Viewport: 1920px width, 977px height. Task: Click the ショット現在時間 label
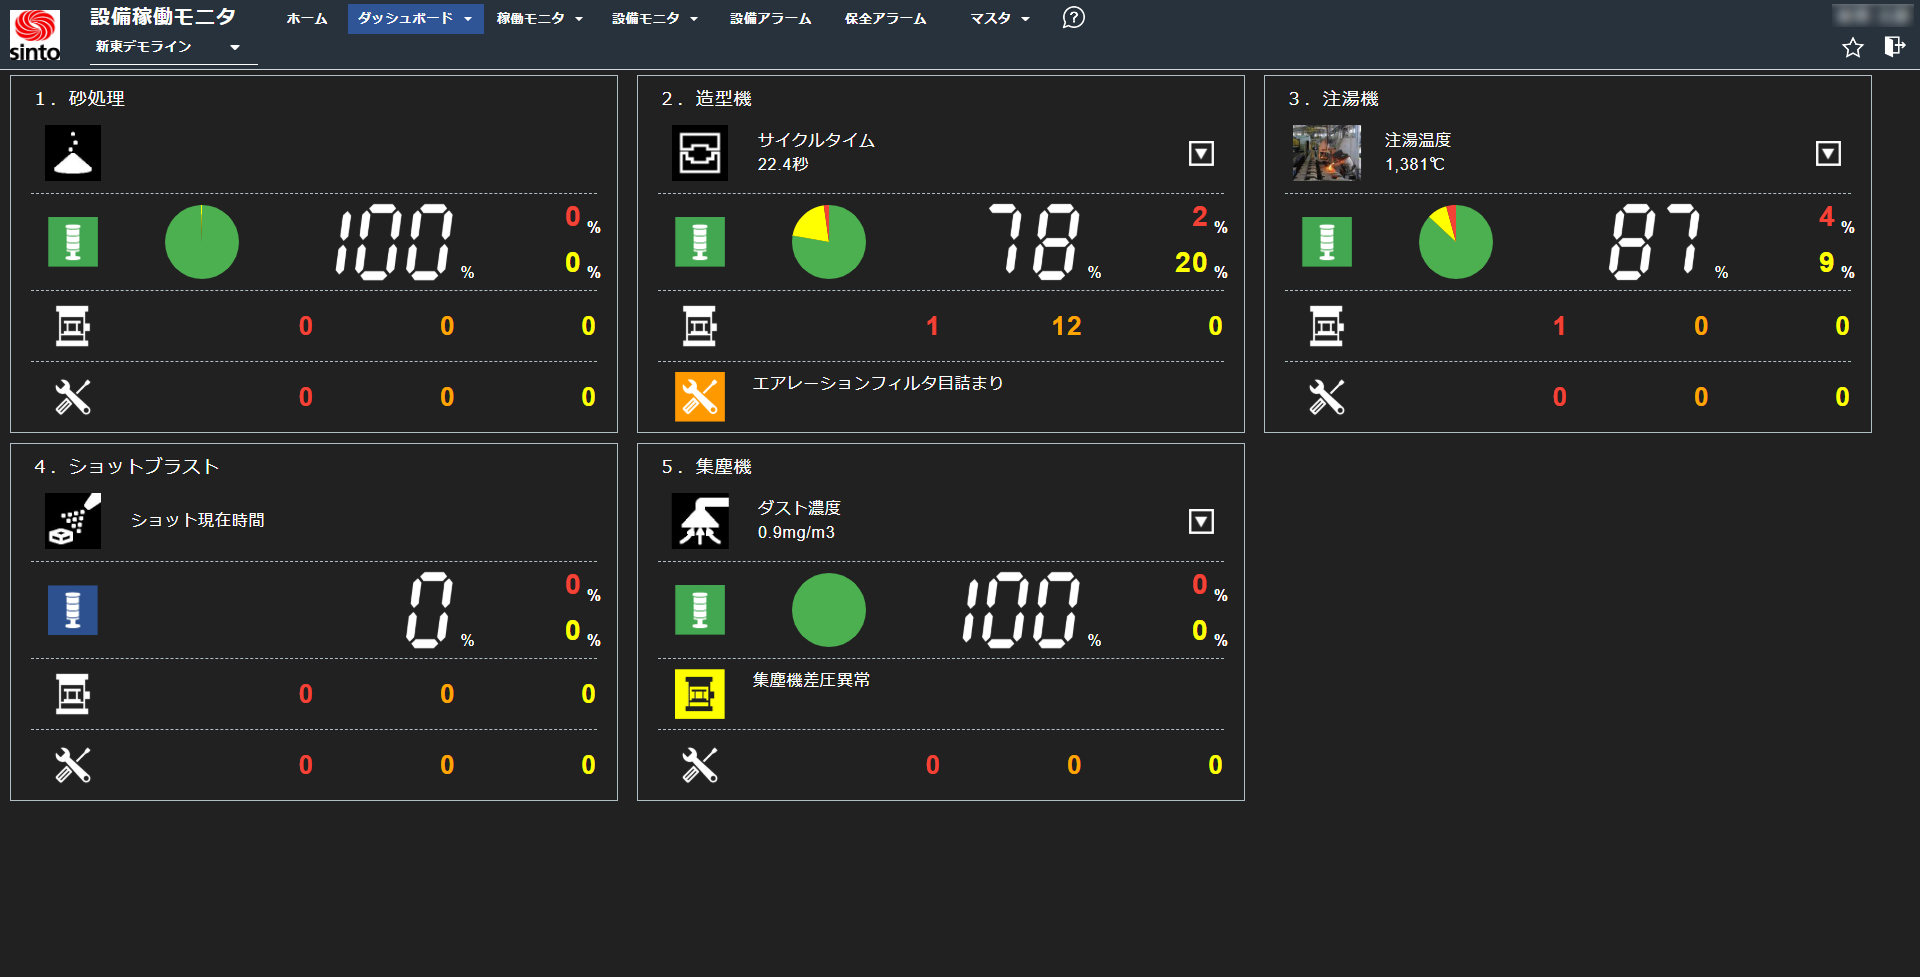[x=198, y=520]
